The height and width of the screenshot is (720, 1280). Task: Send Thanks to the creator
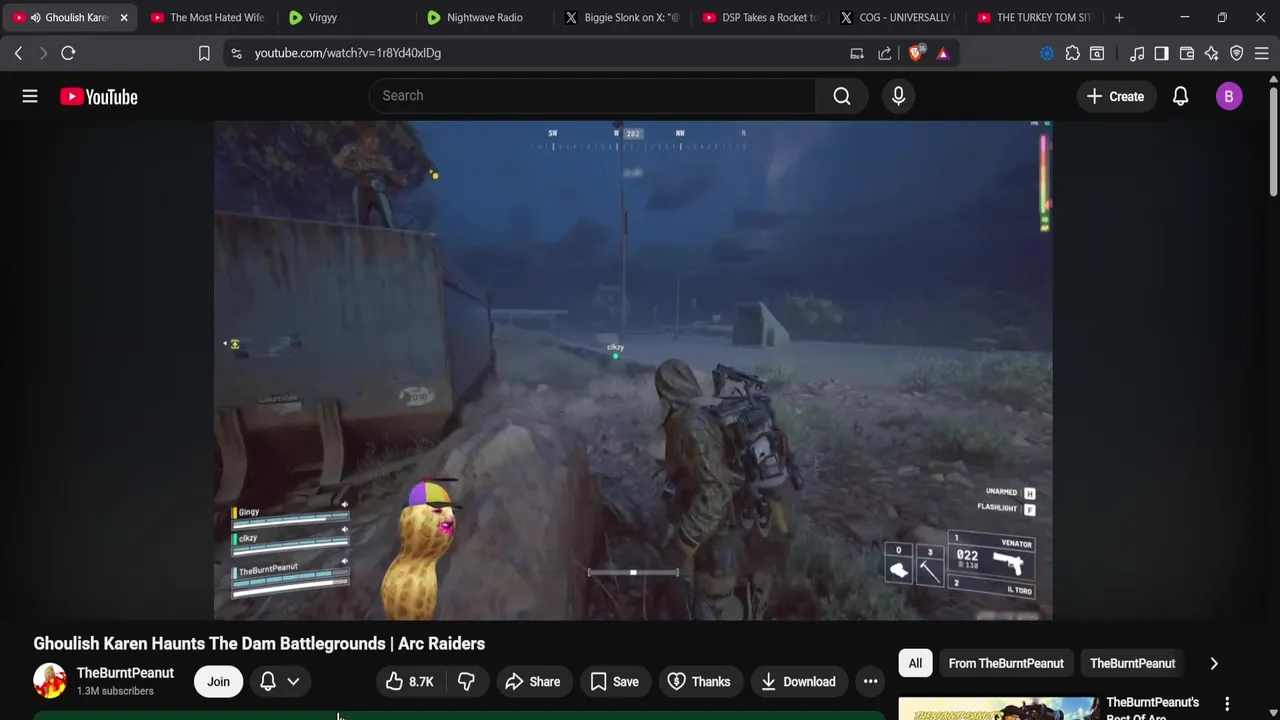(699, 682)
